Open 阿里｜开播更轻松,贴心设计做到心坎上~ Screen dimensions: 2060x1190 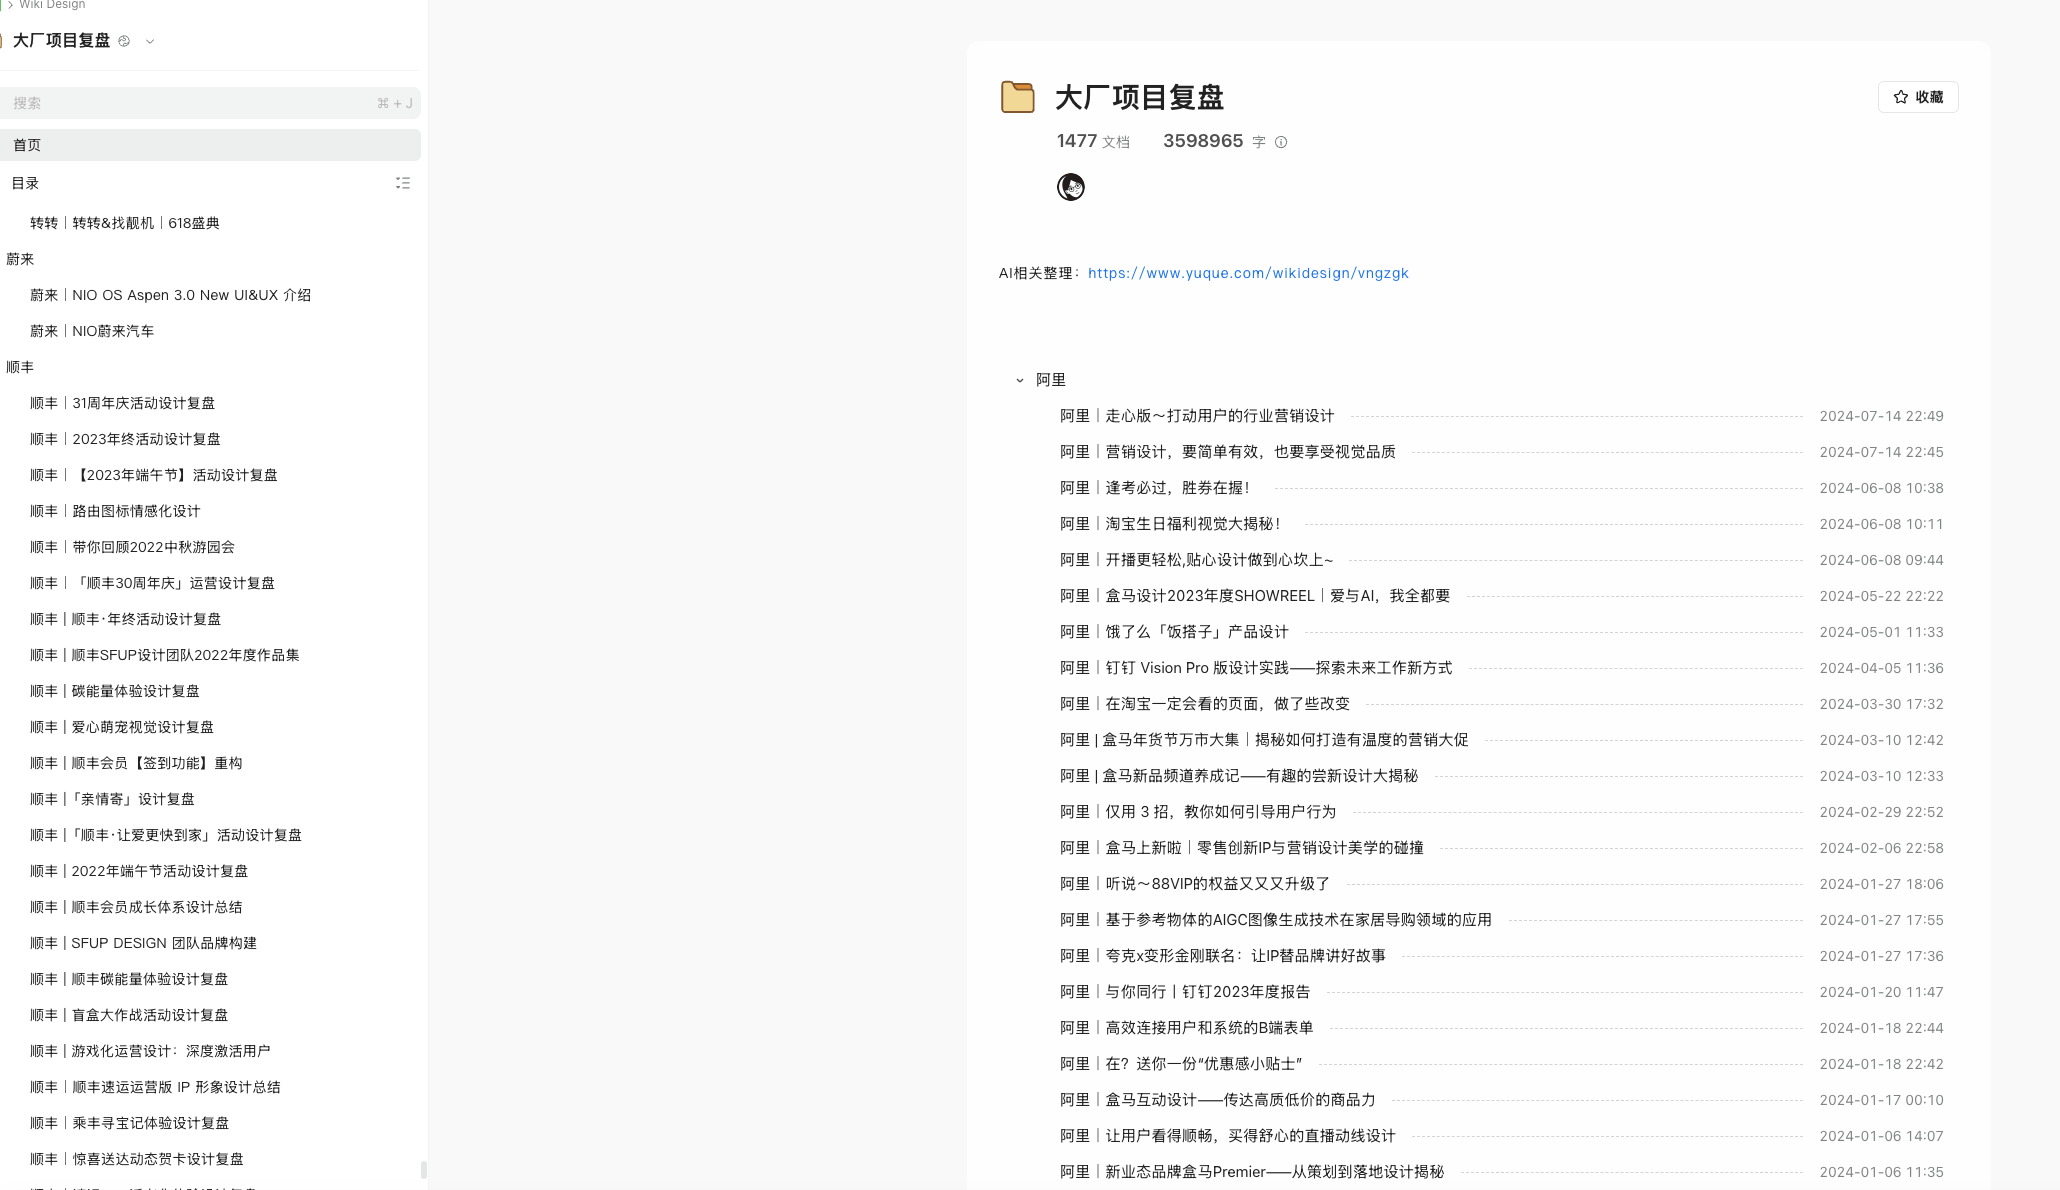pos(1197,560)
